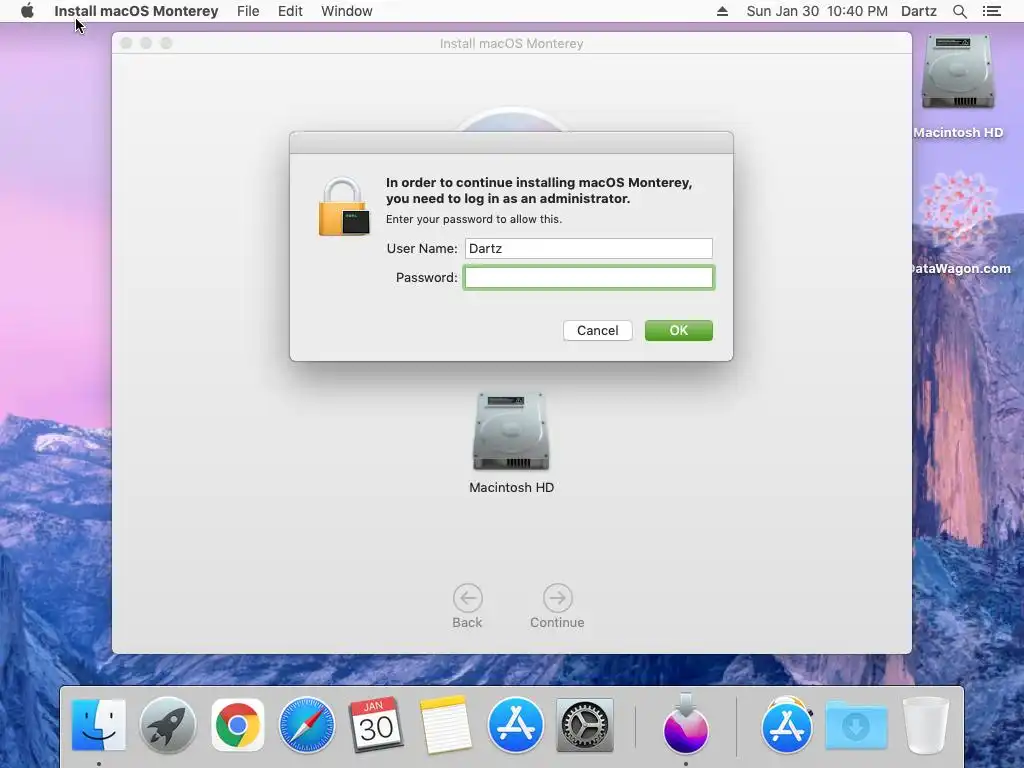The width and height of the screenshot is (1024, 768).
Task: Click the Install macOS Monterey window title
Action: tap(511, 43)
